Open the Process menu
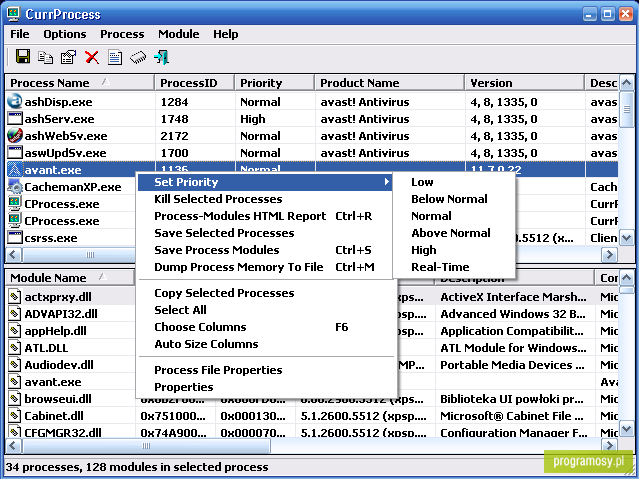 (x=122, y=34)
